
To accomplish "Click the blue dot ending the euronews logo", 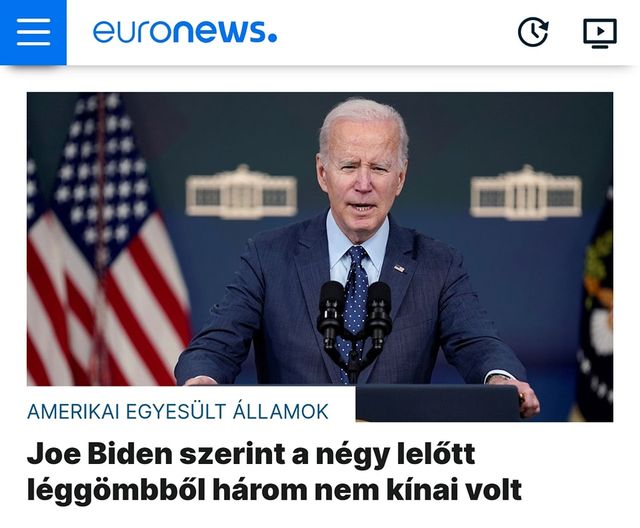I will [x=273, y=39].
